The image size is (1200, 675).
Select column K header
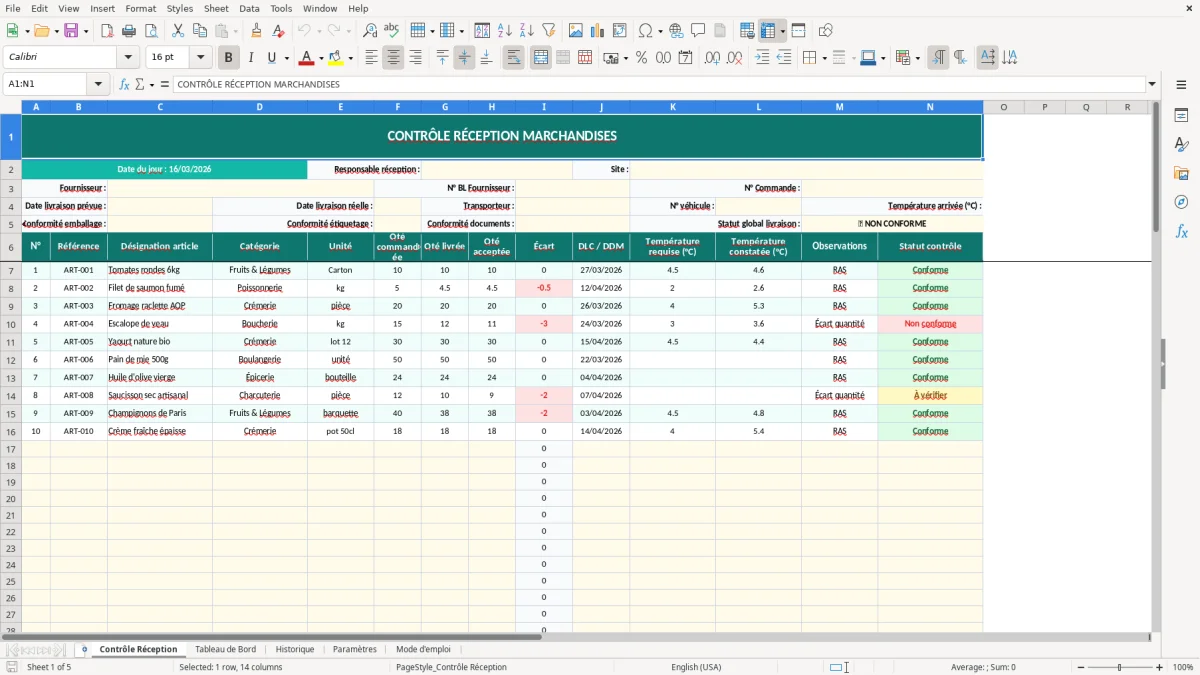(672, 107)
